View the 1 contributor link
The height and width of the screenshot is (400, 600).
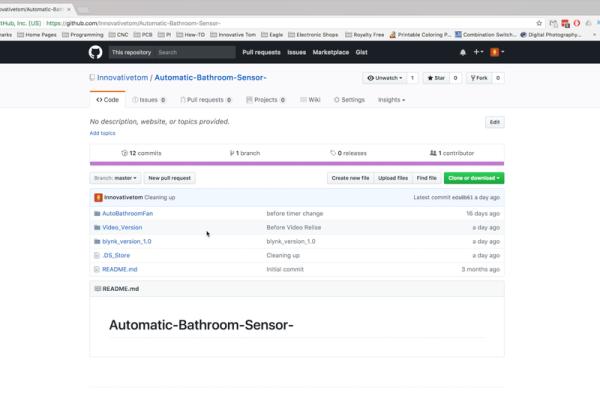(x=452, y=153)
